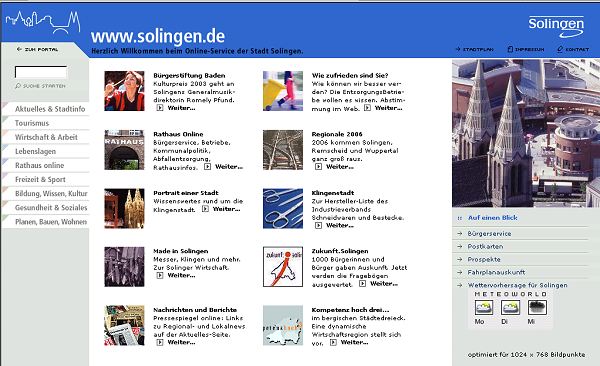Click the Stadtplan arrow link in header

point(474,49)
